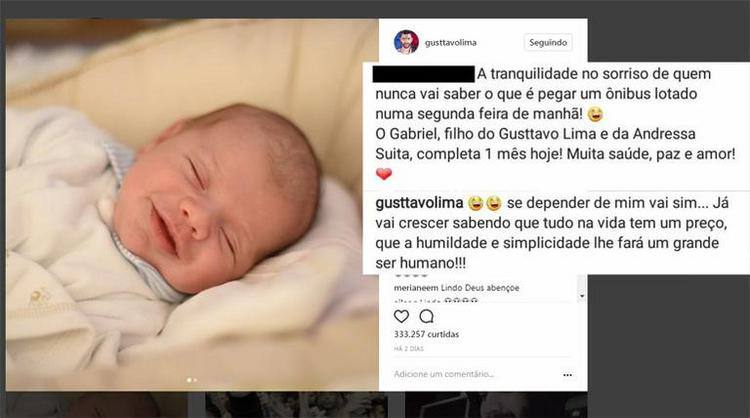Select the first carousel dot on photo

point(189,380)
